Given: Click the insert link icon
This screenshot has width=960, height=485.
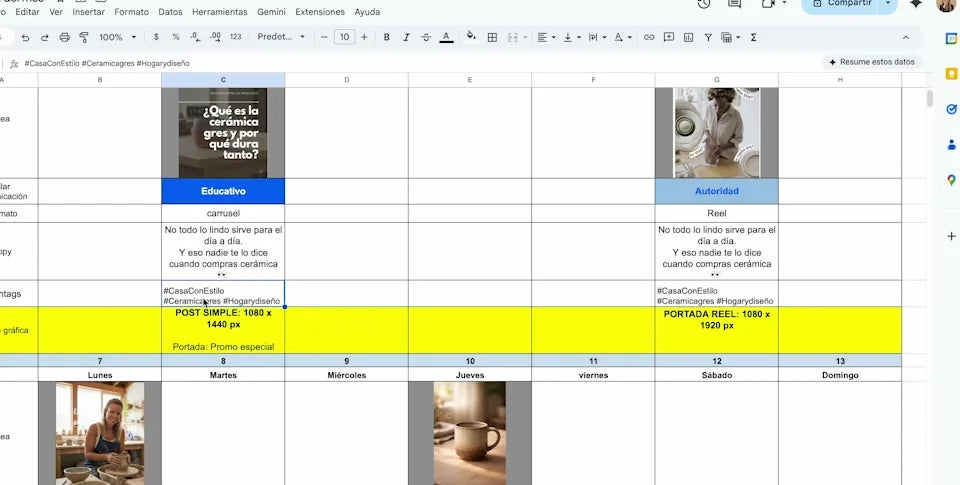Looking at the screenshot, I should 649,37.
